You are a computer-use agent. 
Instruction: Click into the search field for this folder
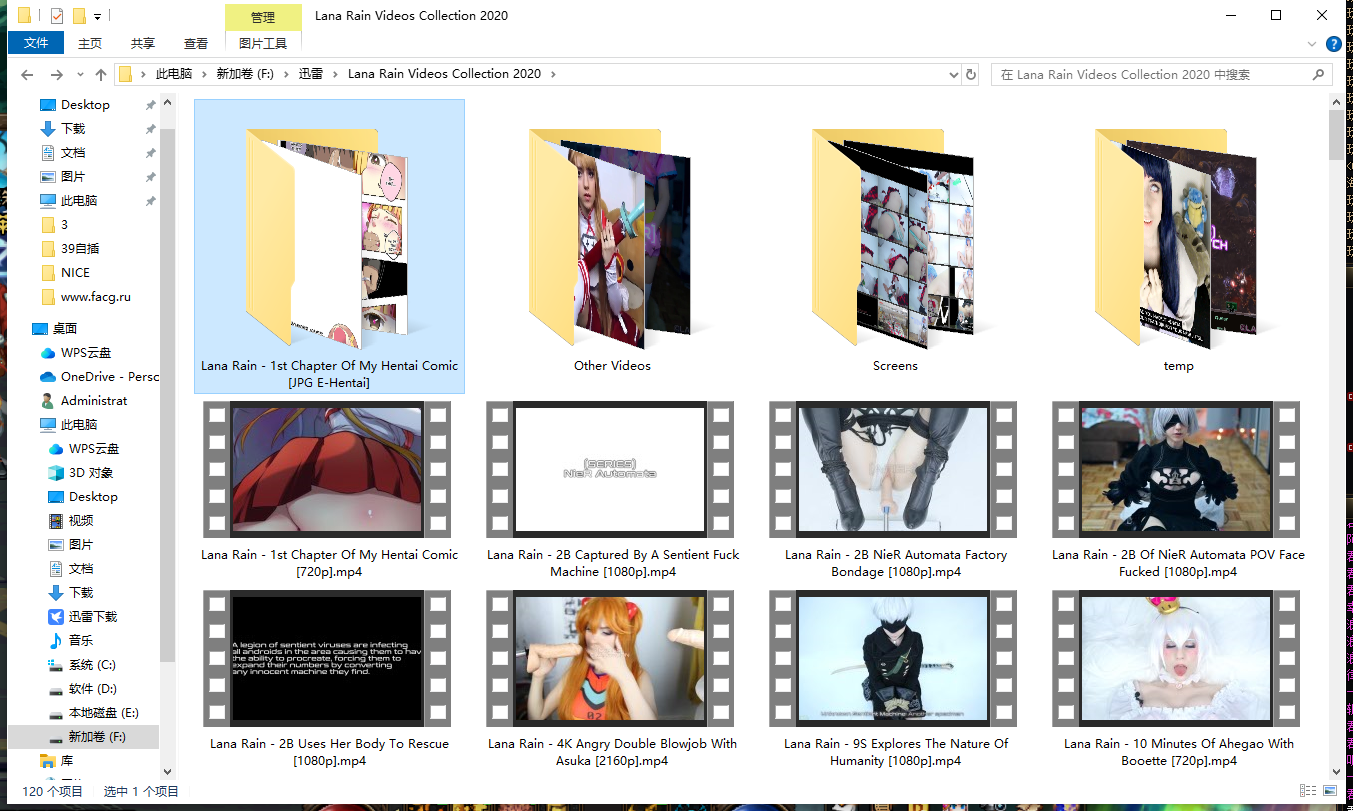[1150, 74]
